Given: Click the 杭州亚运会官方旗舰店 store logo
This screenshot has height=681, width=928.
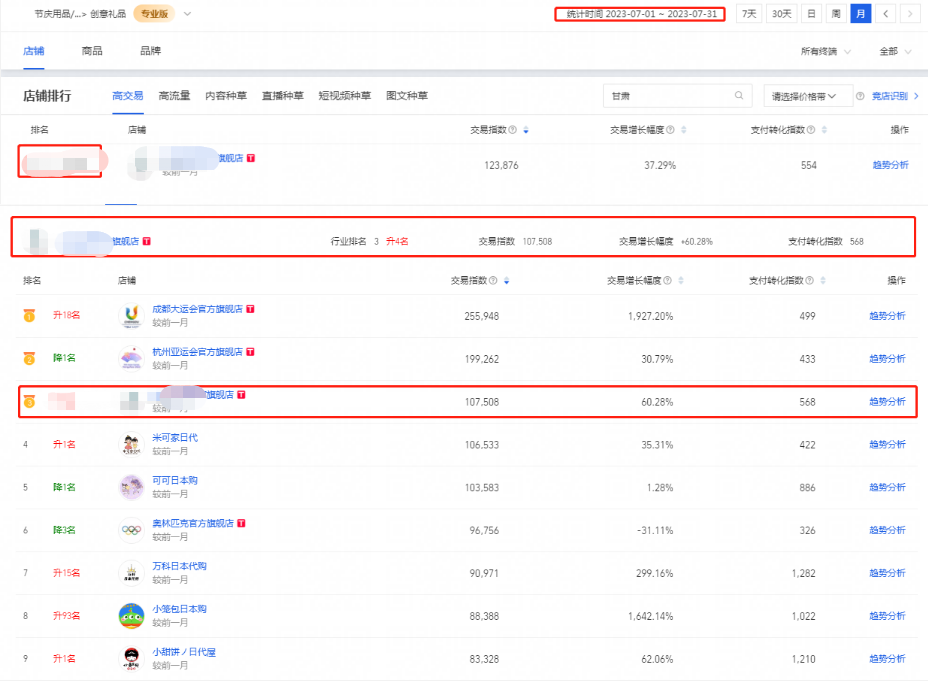Looking at the screenshot, I should 131,359.
